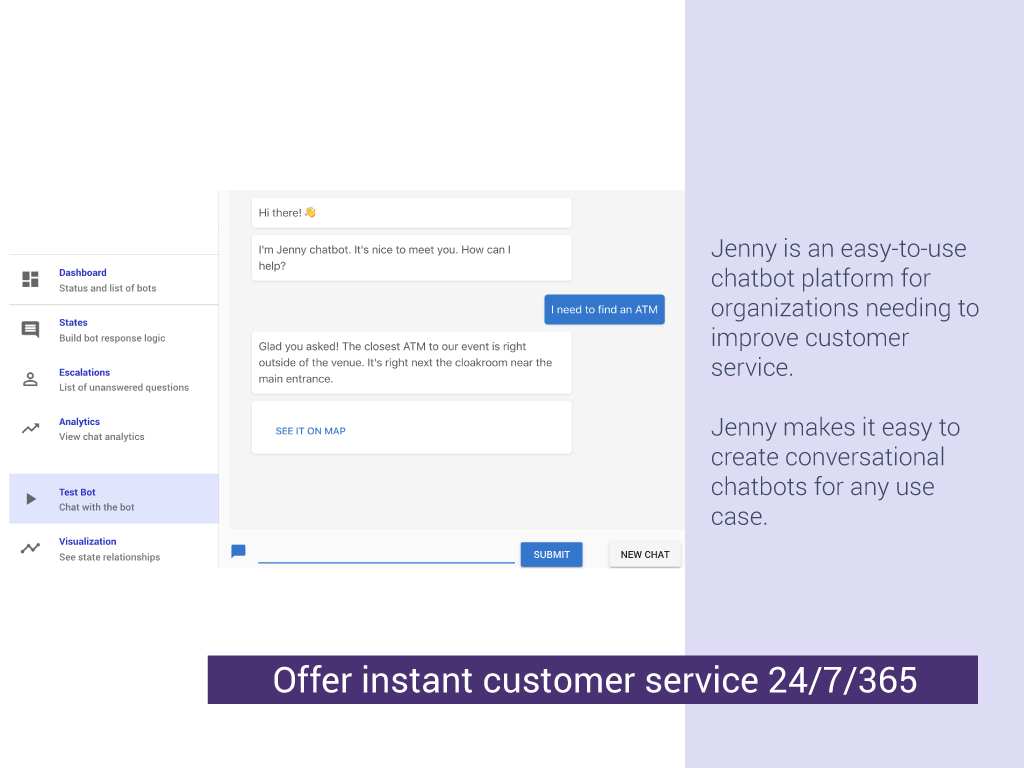
Task: Open the Visualization menu label
Action: [88, 542]
